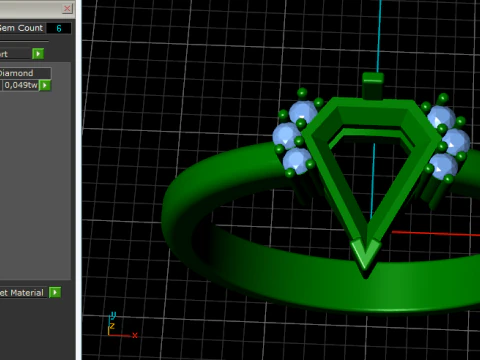
Task: Select the top-left blue gemstone
Action: tap(303, 112)
